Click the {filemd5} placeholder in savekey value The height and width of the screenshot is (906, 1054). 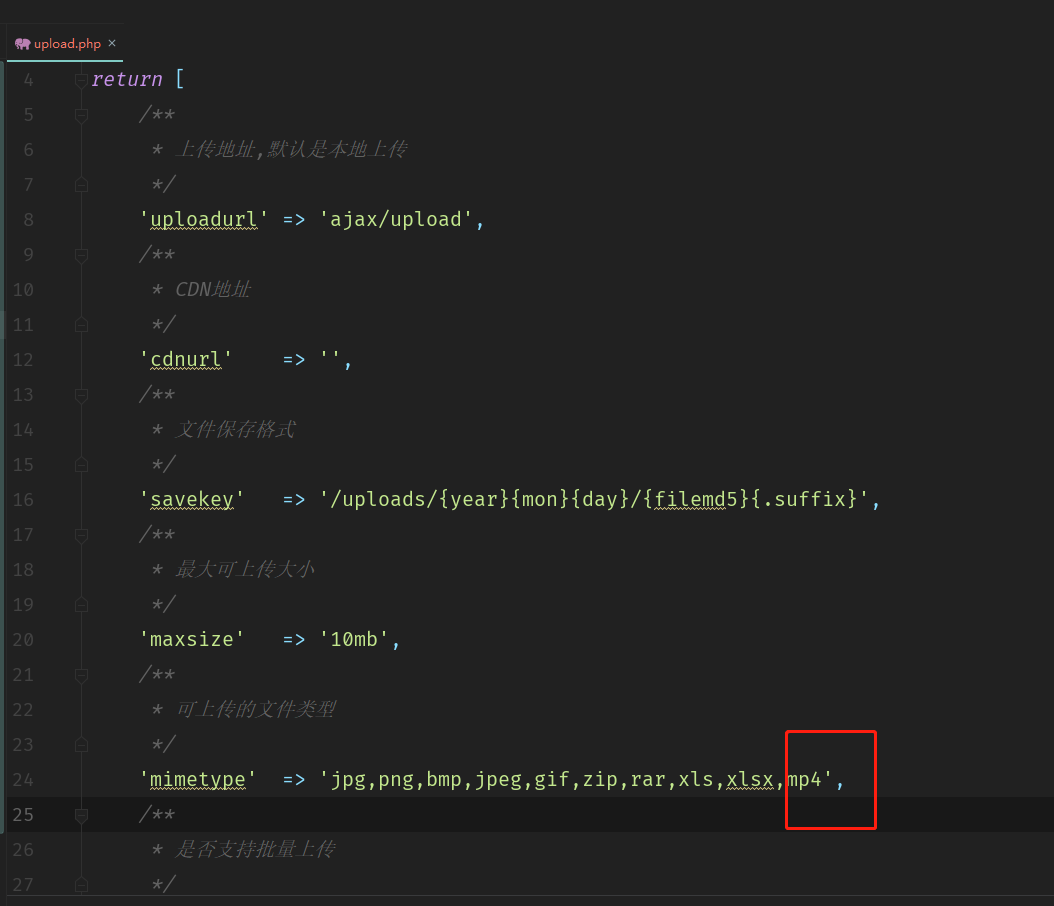(696, 499)
